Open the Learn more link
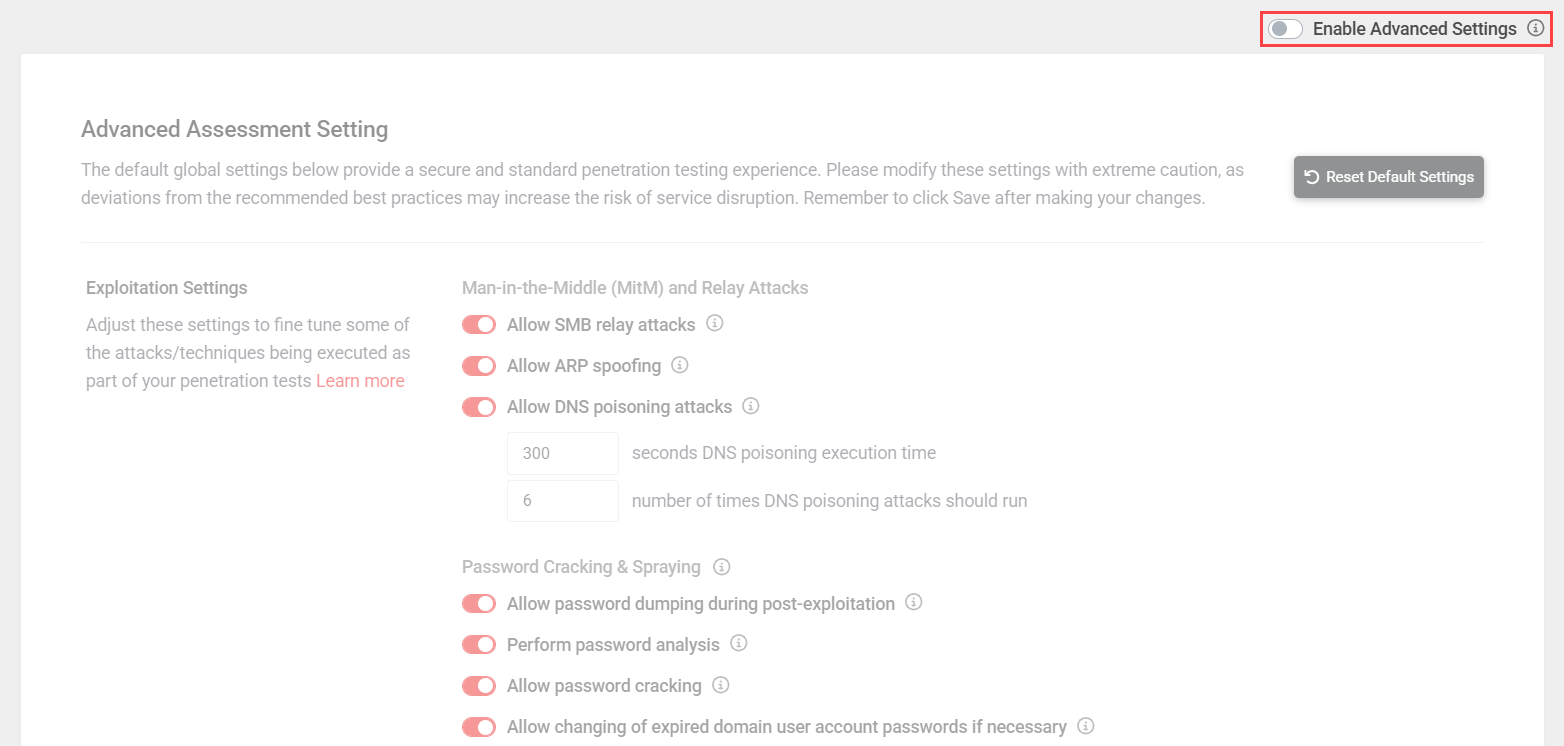Image resolution: width=1564 pixels, height=746 pixels. point(360,381)
